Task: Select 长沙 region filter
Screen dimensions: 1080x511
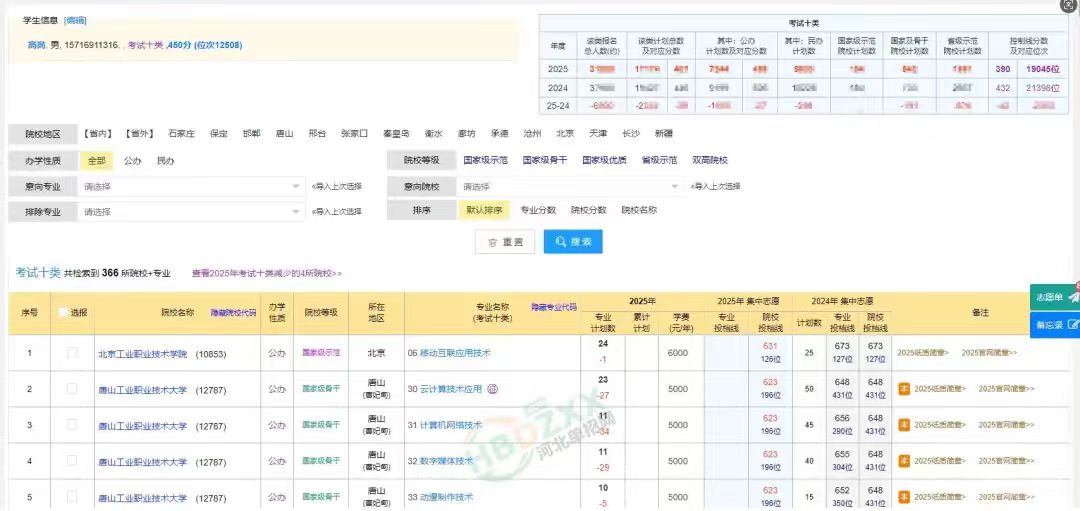Action: pos(631,134)
